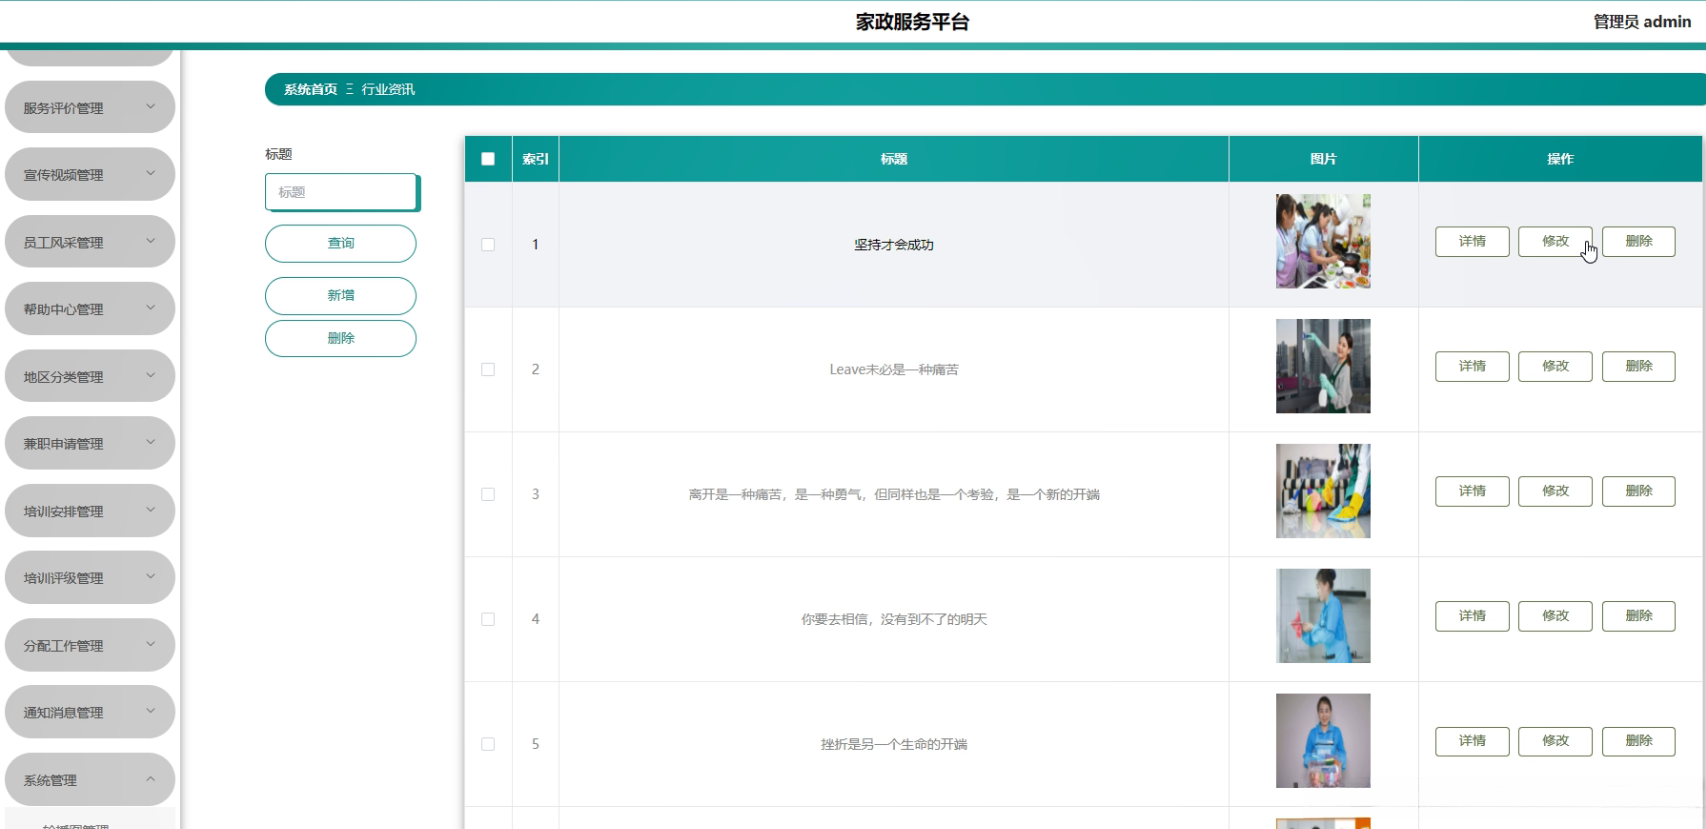View the picture thumbnail in index 4 row
1706x829 pixels.
pos(1323,616)
